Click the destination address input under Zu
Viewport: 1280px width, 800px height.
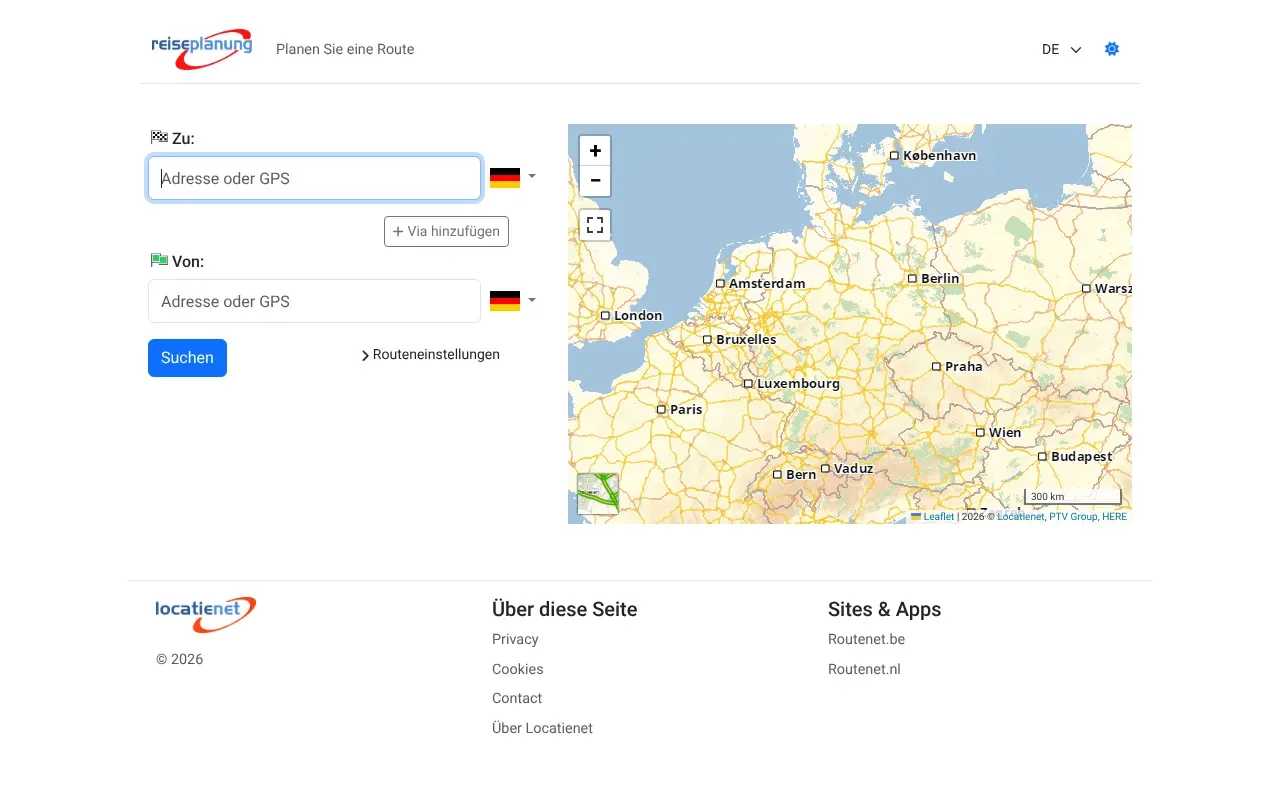click(313, 178)
